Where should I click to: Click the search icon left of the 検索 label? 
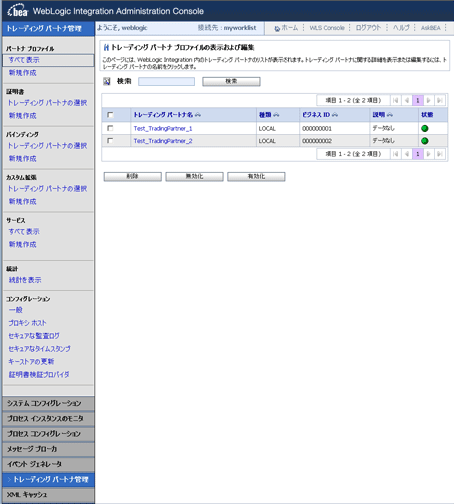tap(107, 81)
